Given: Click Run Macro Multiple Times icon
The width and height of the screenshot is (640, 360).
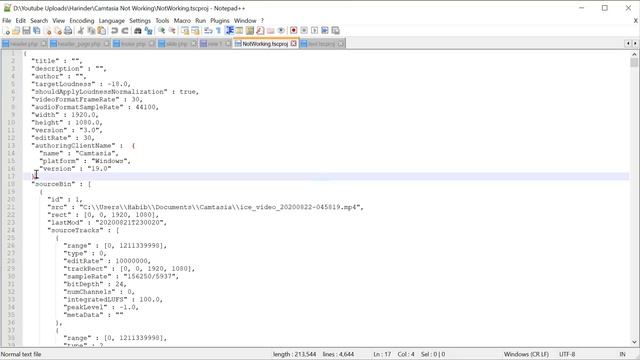Looking at the screenshot, I should (x=325, y=31).
